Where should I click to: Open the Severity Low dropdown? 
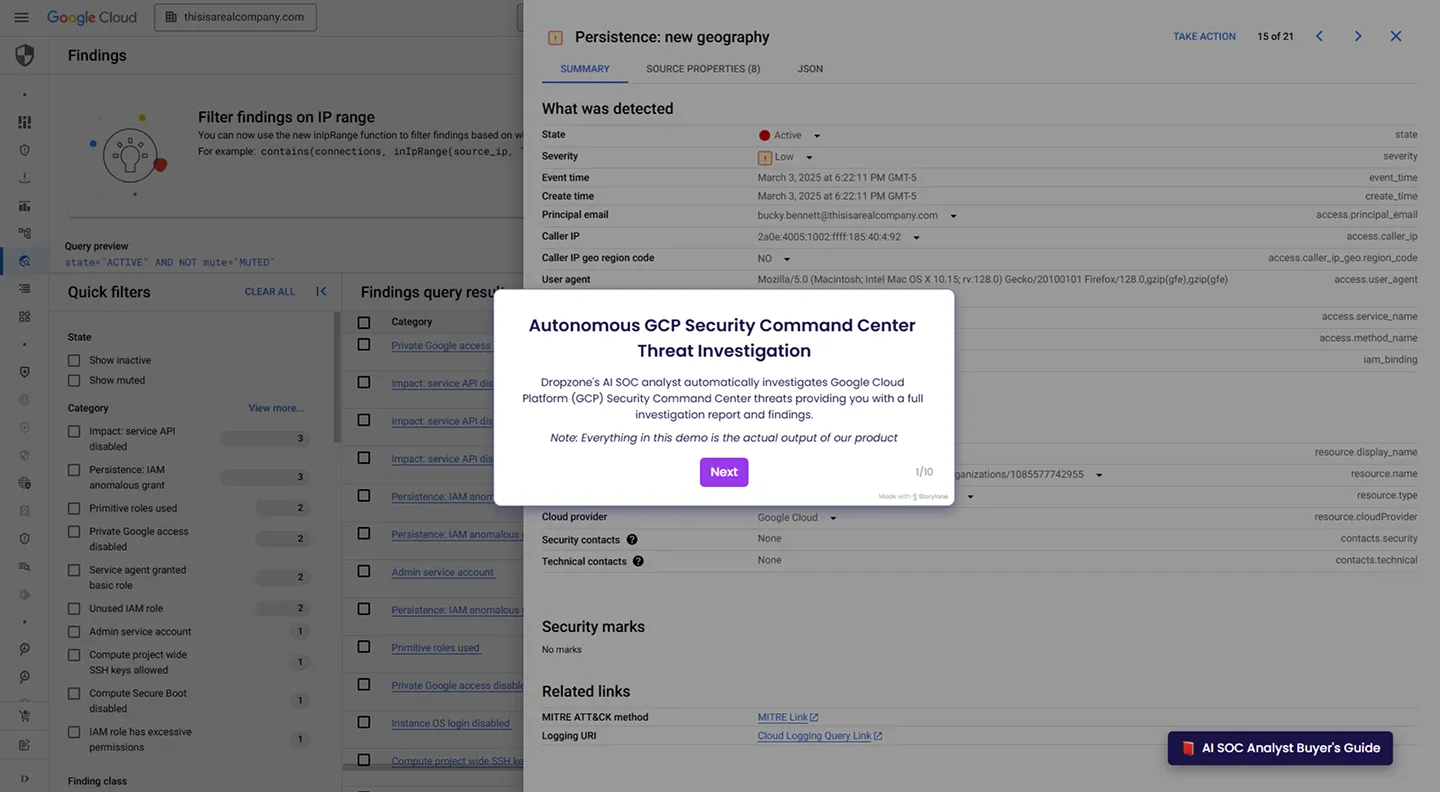809,156
